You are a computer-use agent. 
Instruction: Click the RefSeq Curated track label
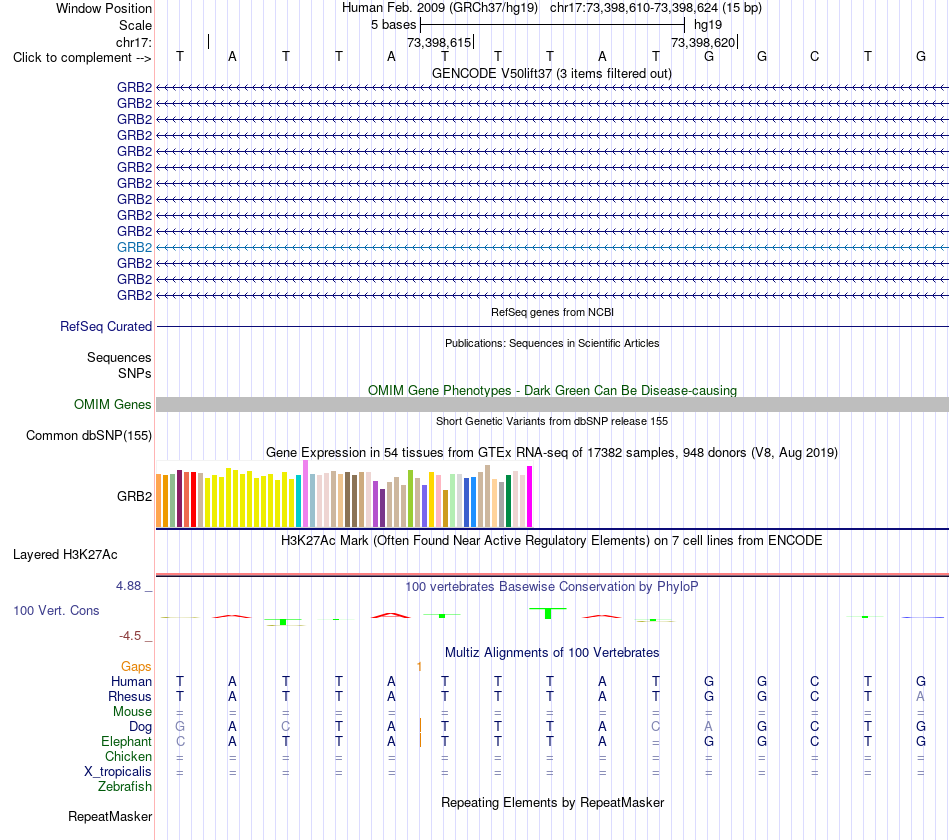pyautogui.click(x=105, y=326)
